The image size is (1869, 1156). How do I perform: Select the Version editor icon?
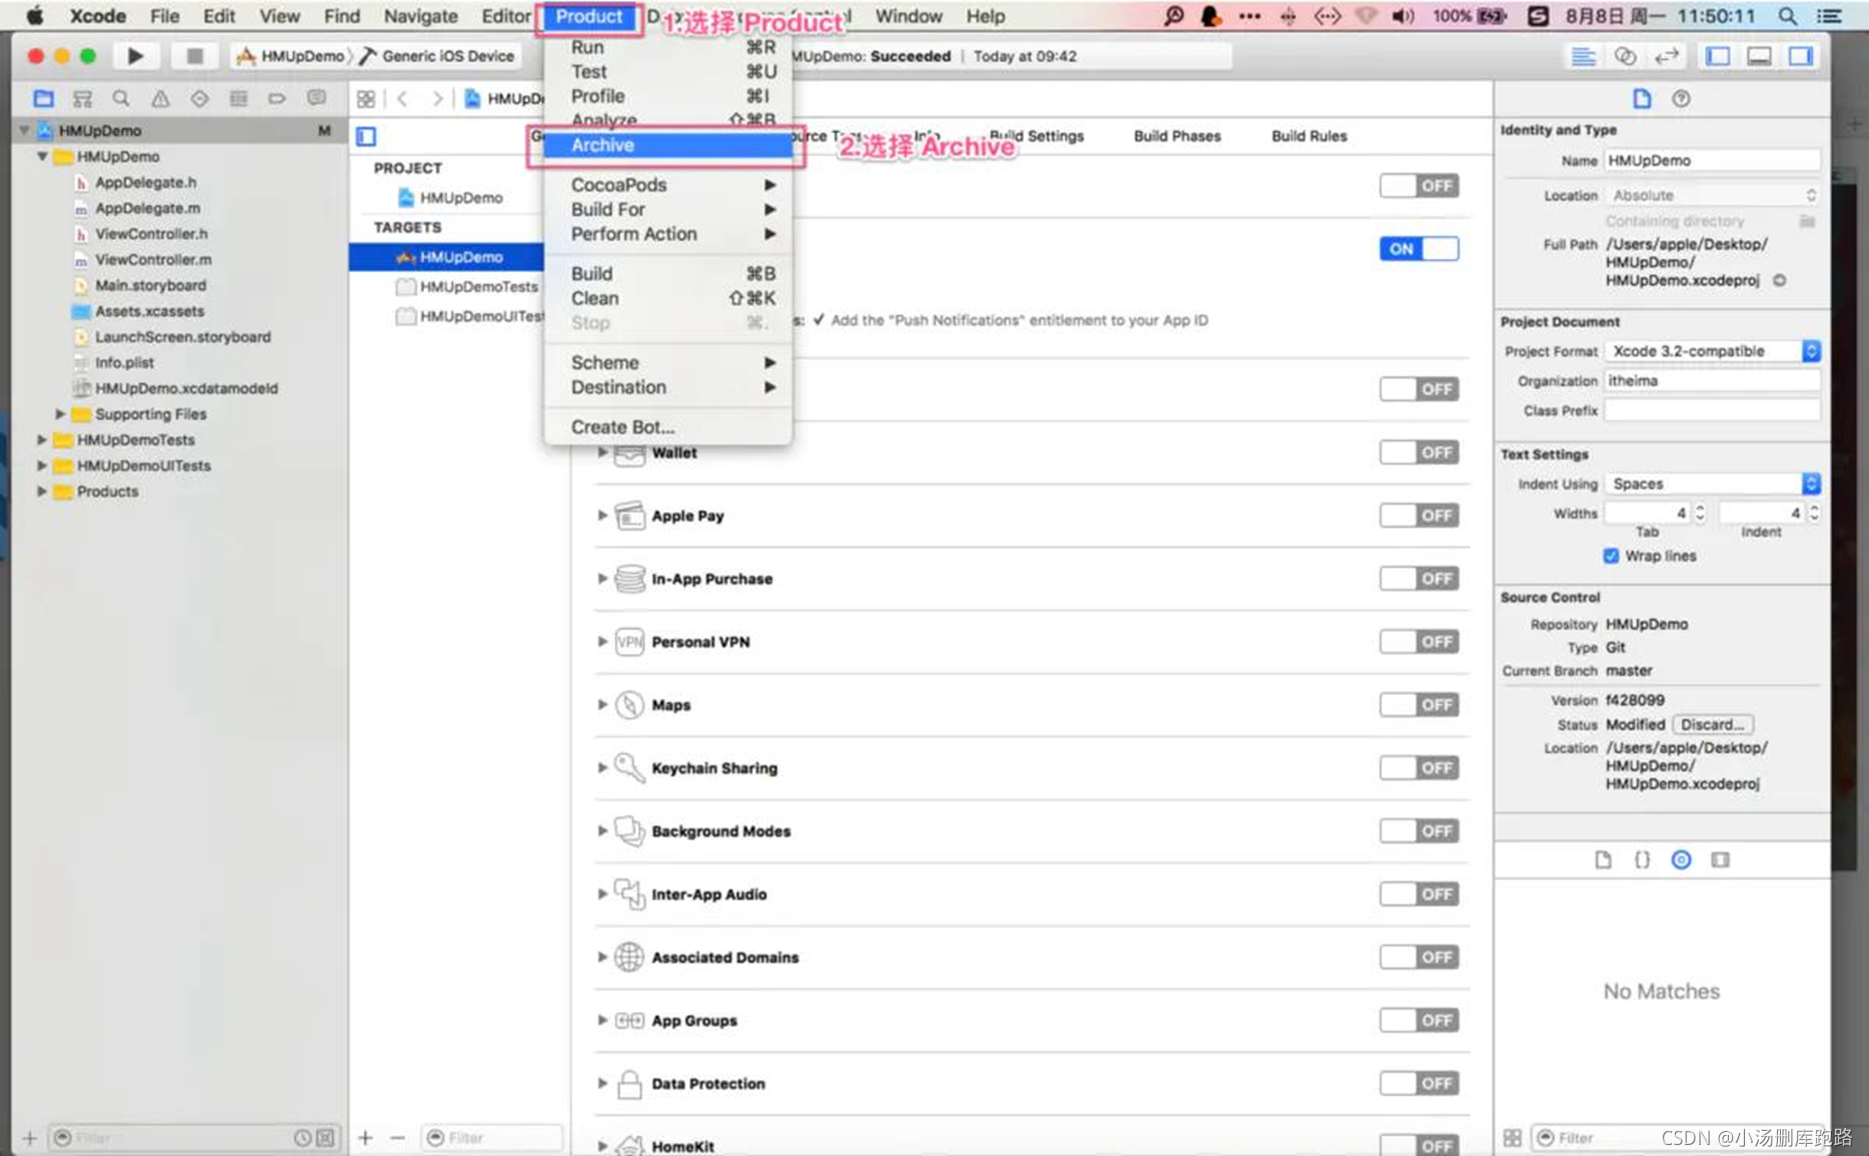[1666, 56]
